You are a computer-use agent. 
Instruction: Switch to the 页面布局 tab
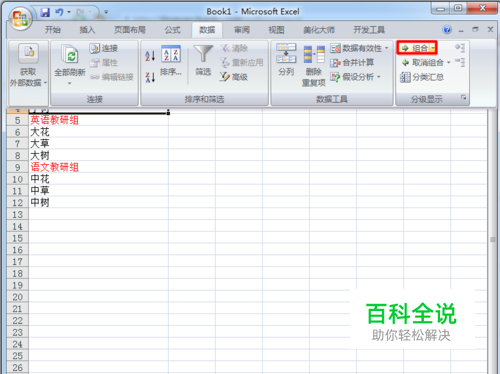click(x=130, y=30)
